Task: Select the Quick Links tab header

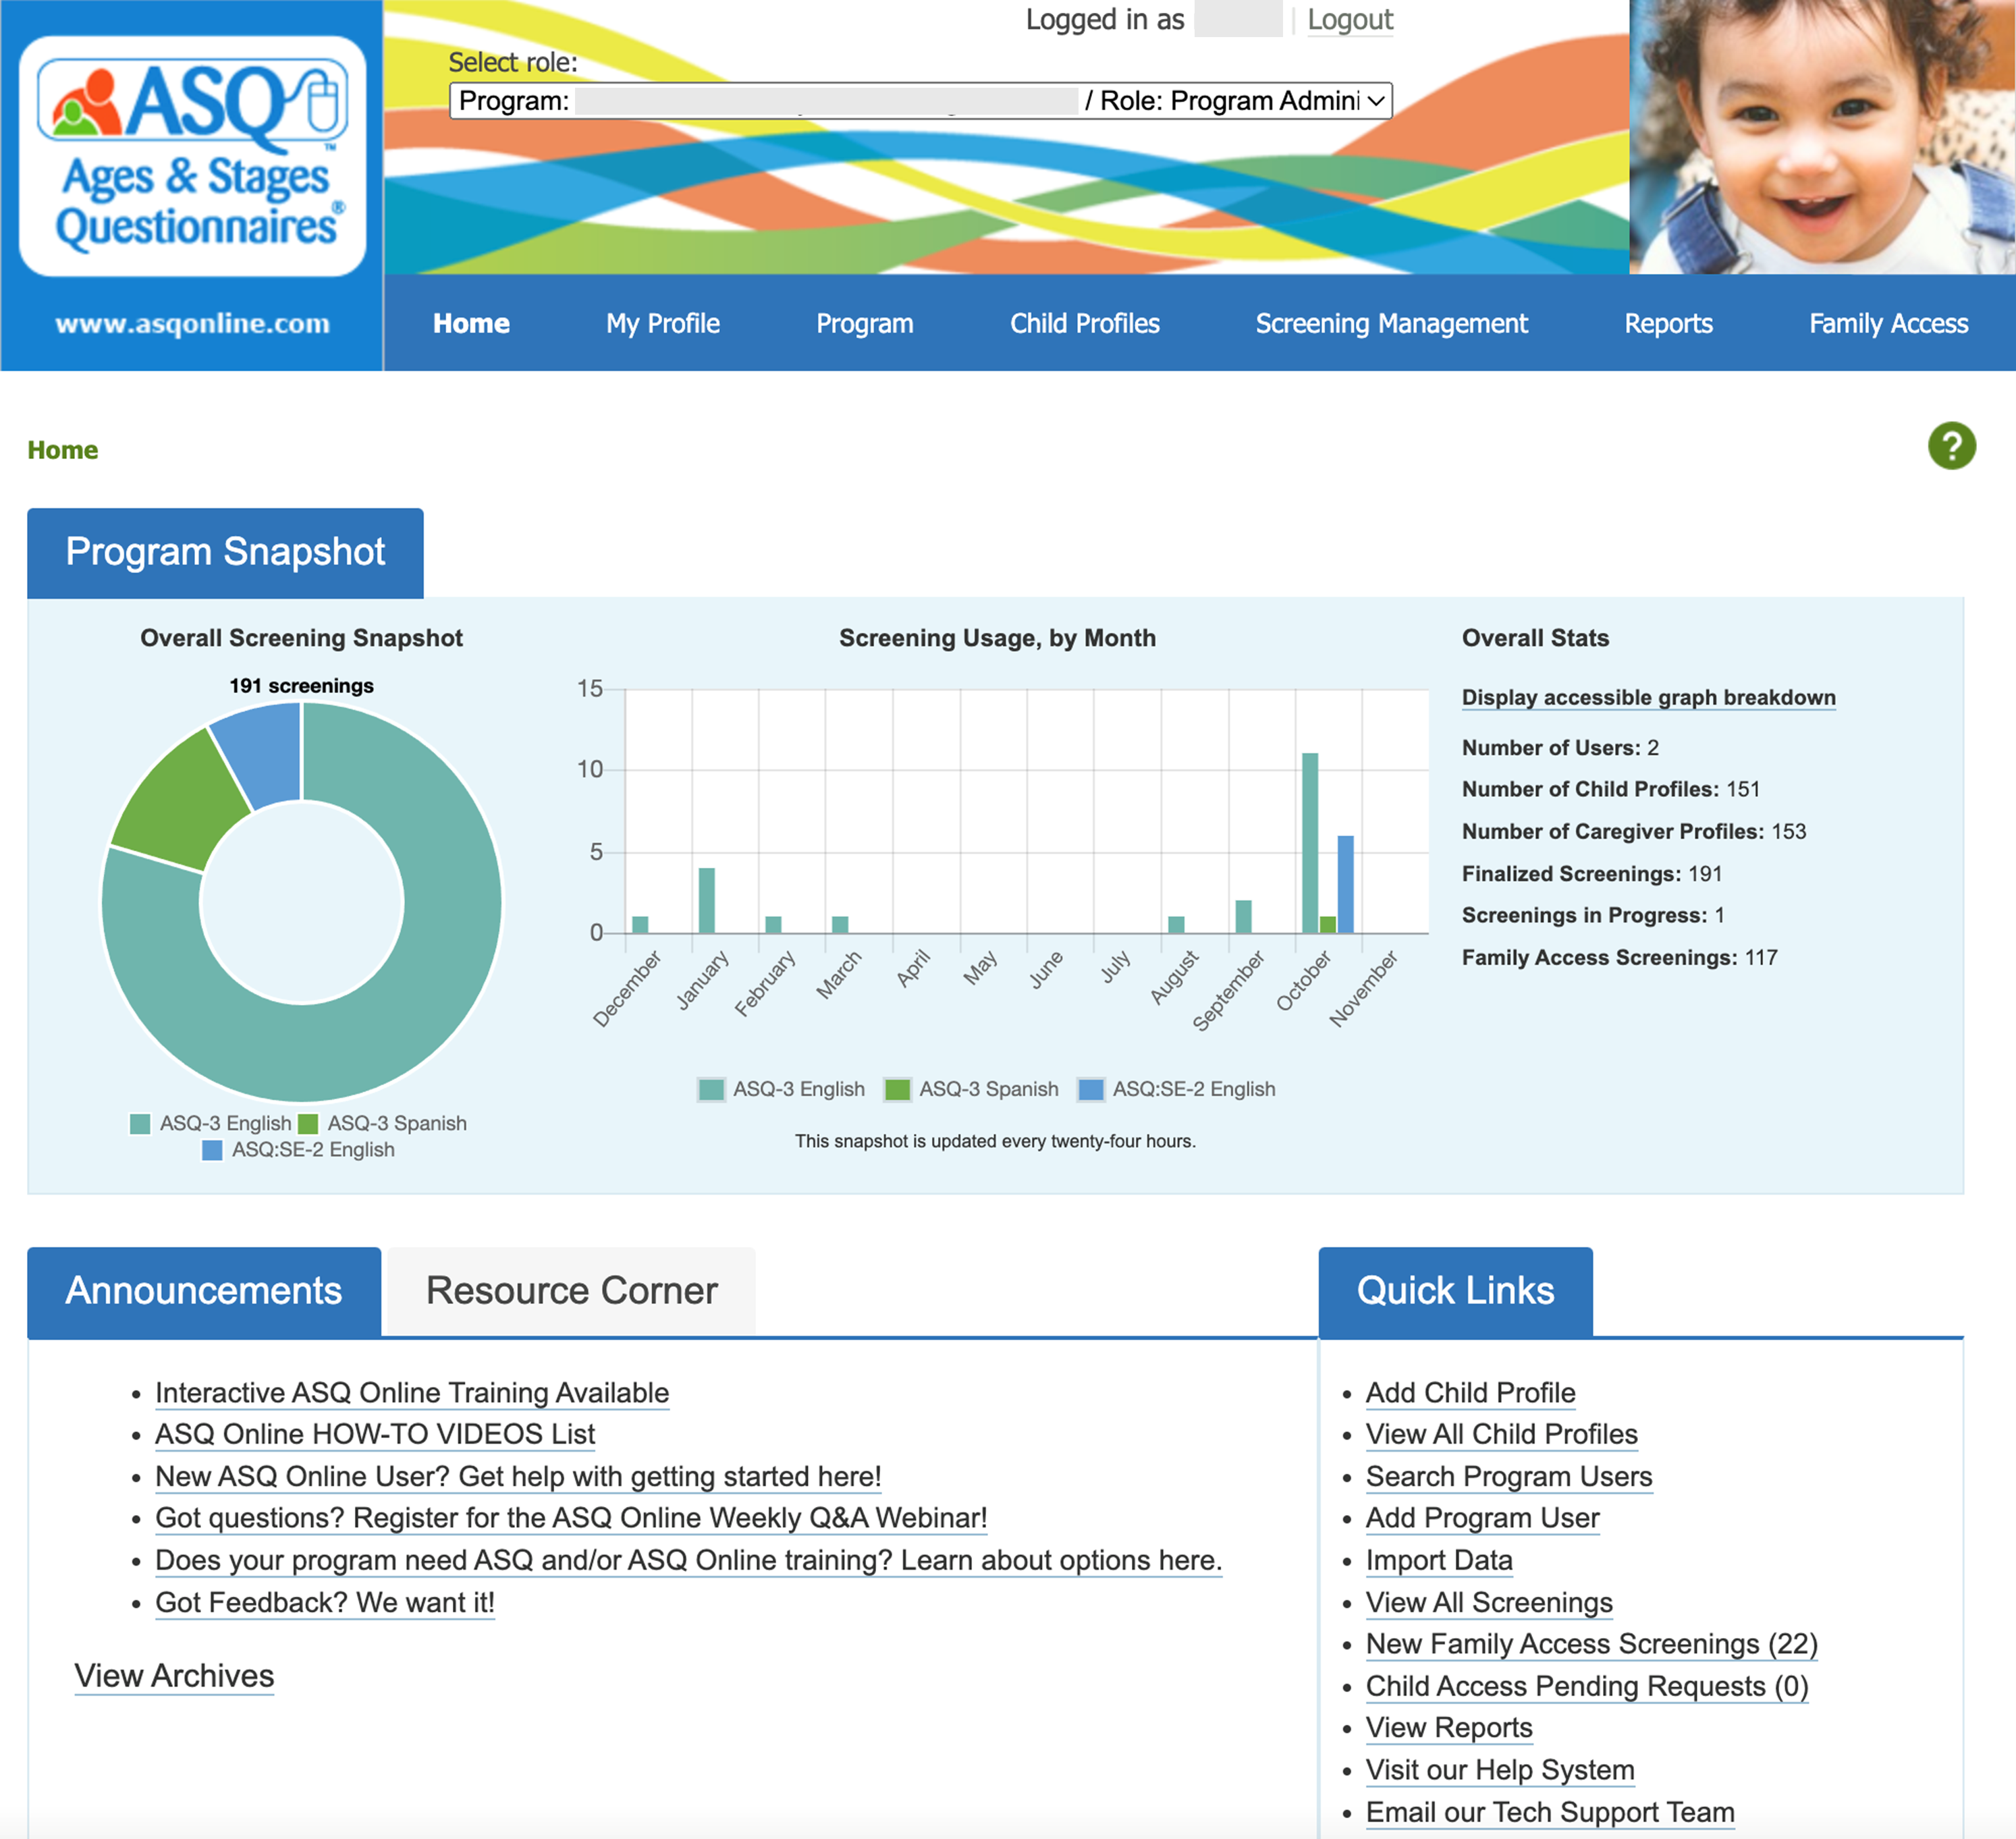Action: pos(1456,1291)
